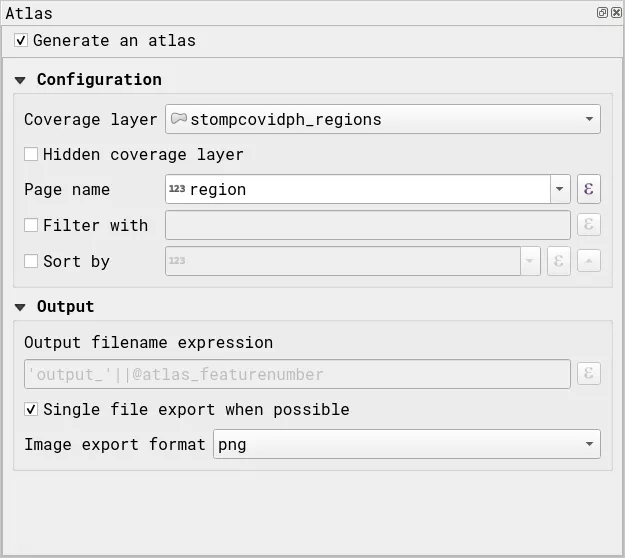Close the Atlas panel
Screen dimensions: 625x558
click(x=616, y=13)
